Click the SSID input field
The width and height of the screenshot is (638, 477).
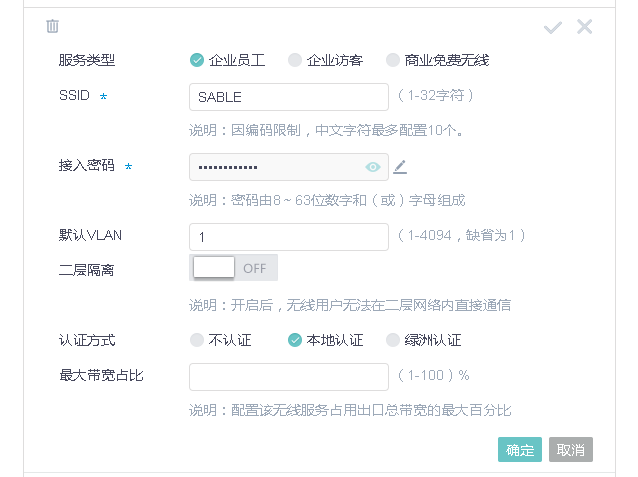288,97
